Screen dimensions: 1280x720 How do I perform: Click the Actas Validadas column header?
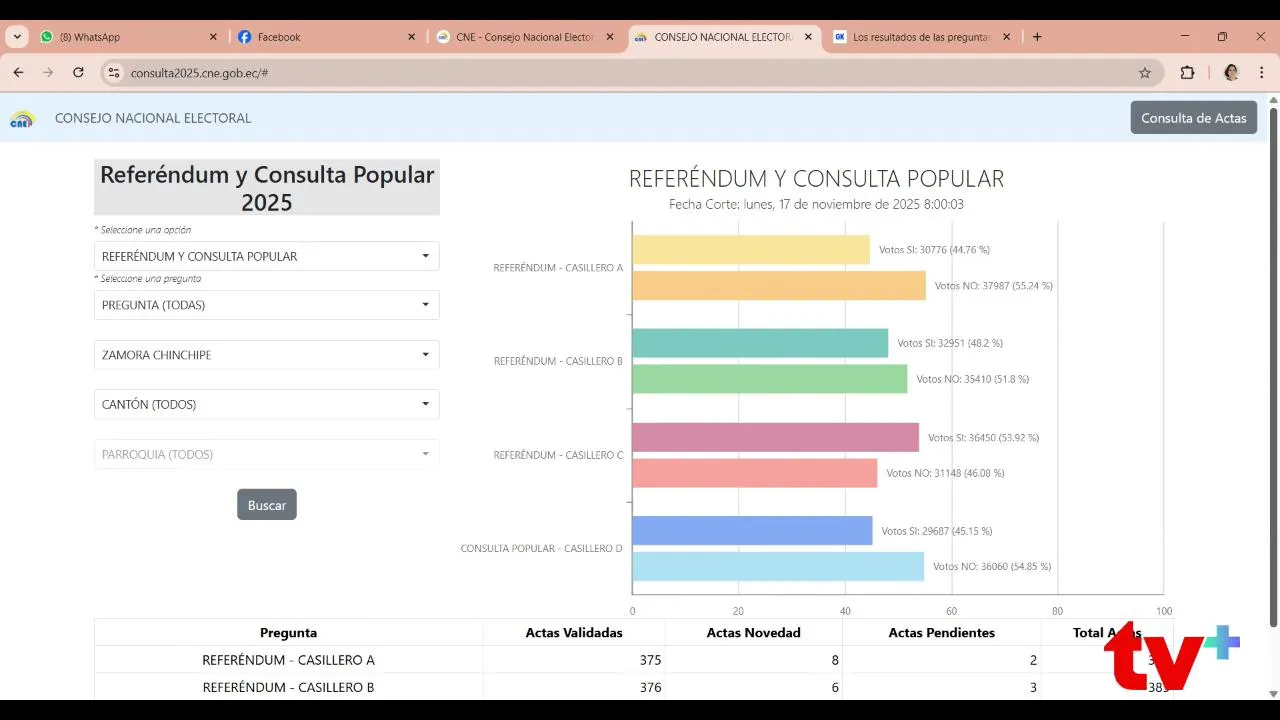(574, 632)
